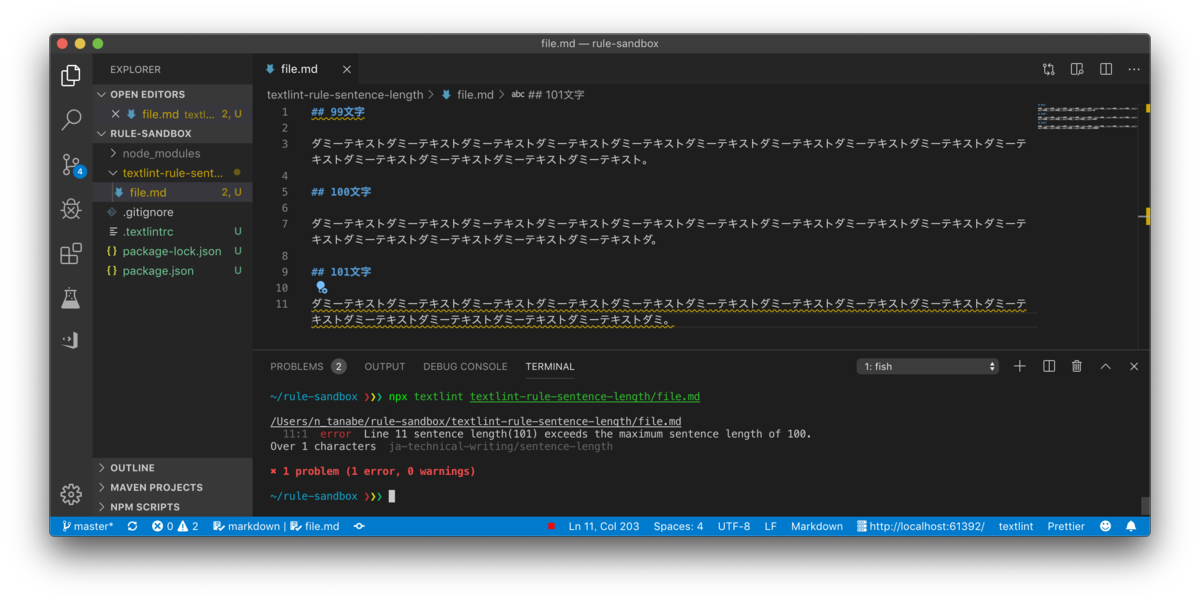Viewport: 1200px width, 602px height.
Task: Change line ending via 'LF' status item
Action: [771, 526]
